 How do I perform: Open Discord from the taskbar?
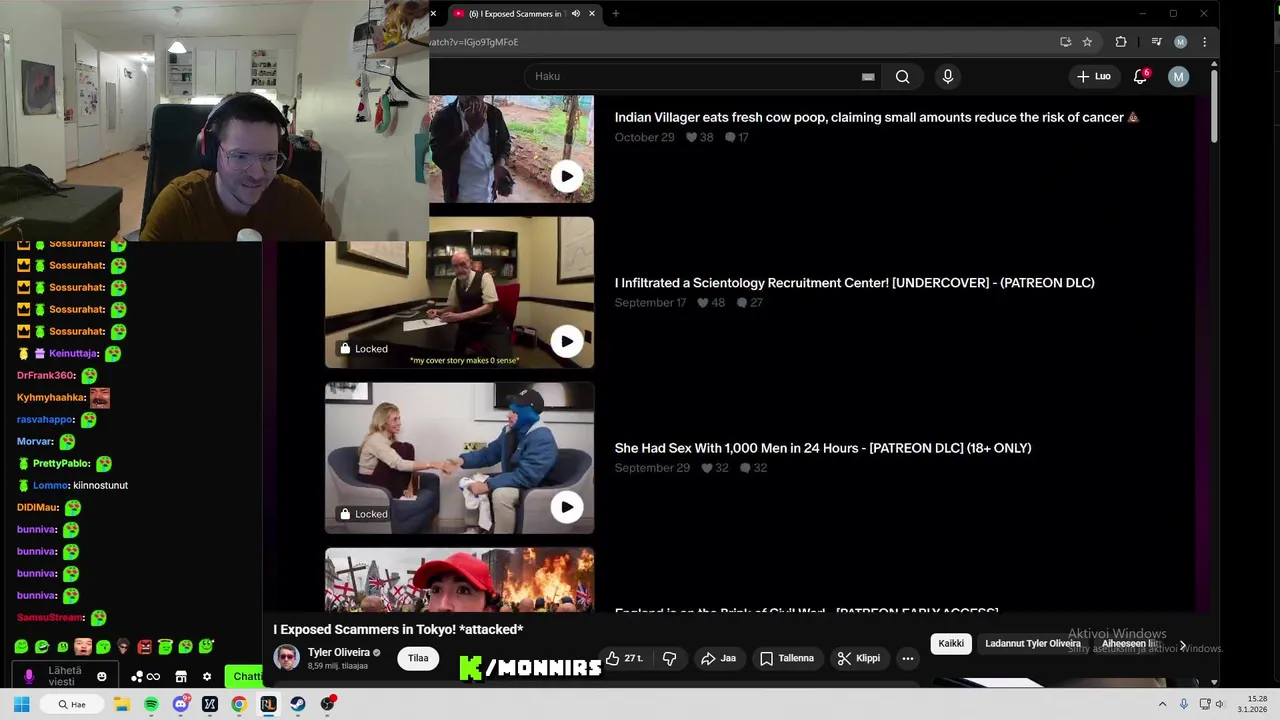pos(180,704)
